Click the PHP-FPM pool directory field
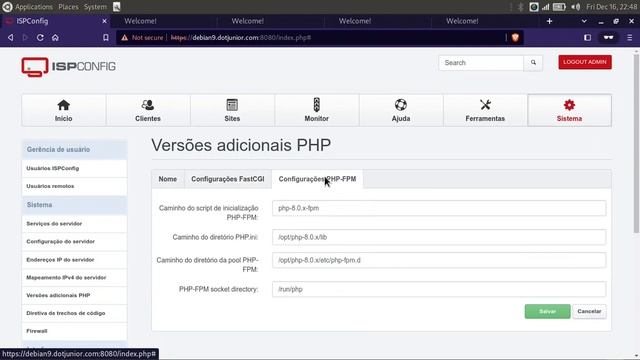The height and width of the screenshot is (360, 640). [439, 260]
